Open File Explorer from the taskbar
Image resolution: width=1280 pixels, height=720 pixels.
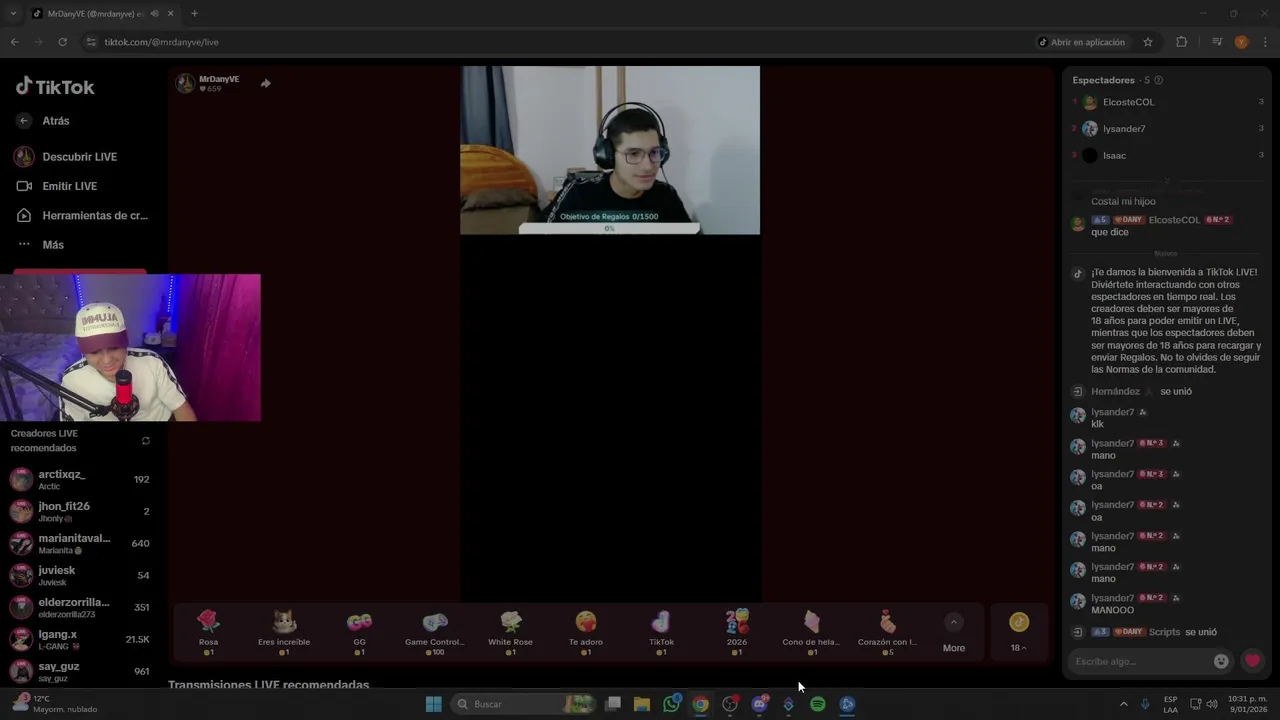642,704
